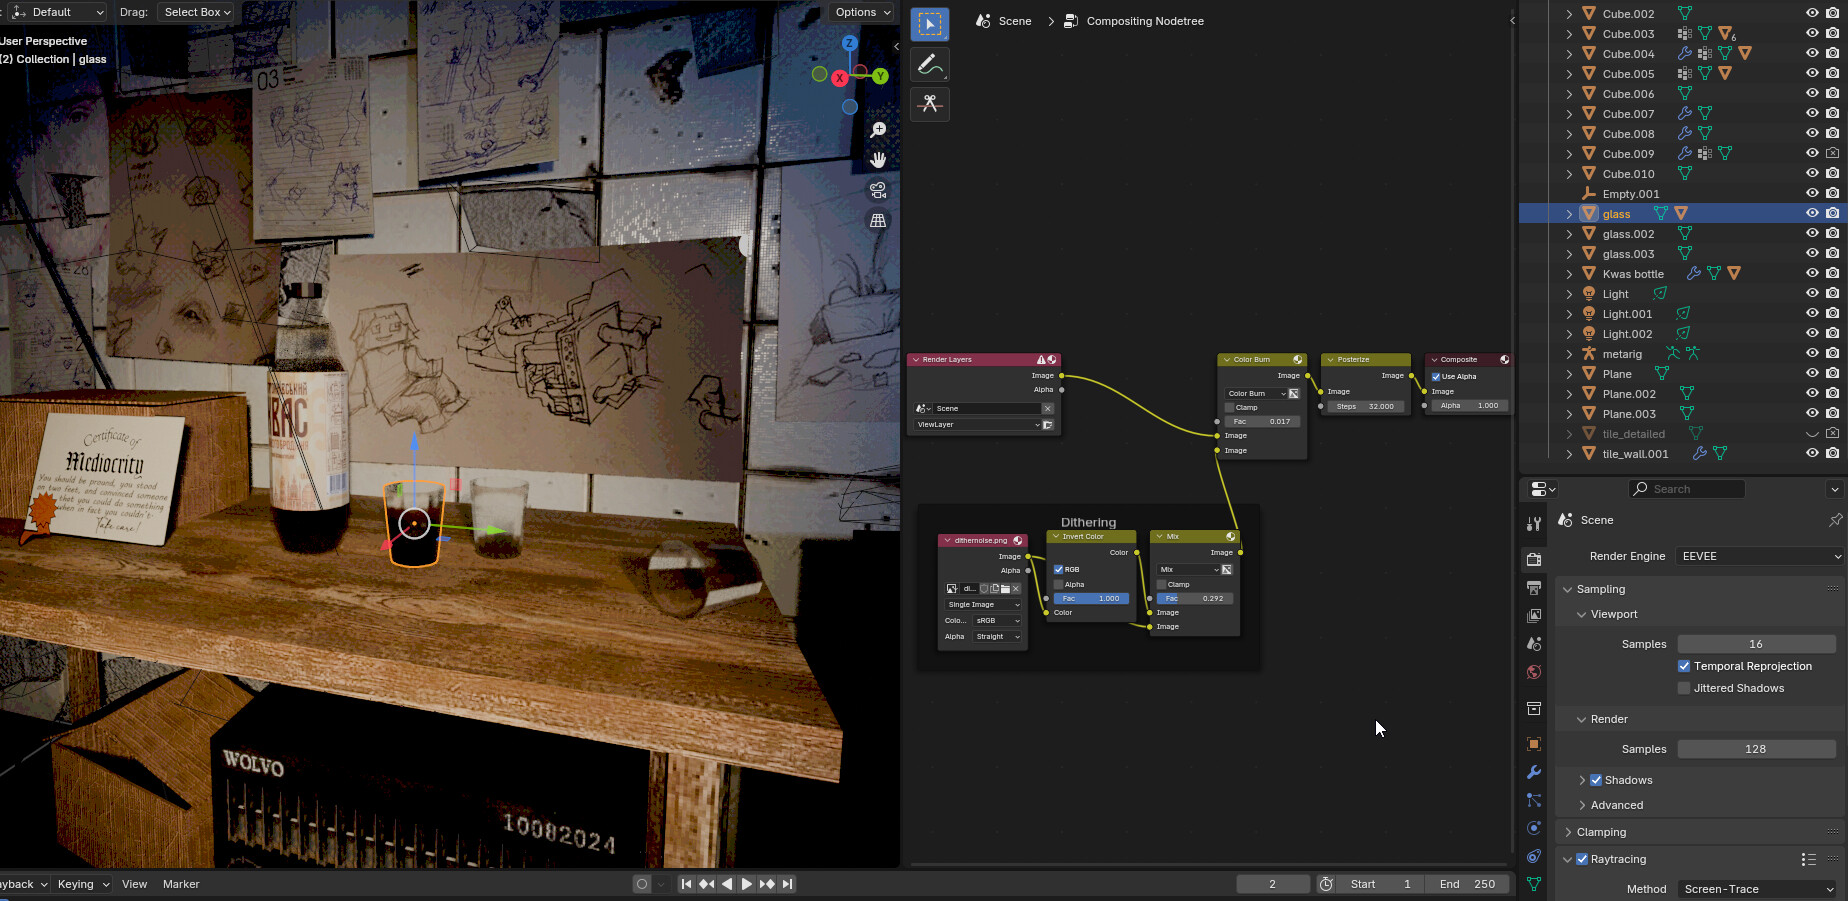
Task: Disable Temporal Reprojection checkbox
Action: 1684,666
